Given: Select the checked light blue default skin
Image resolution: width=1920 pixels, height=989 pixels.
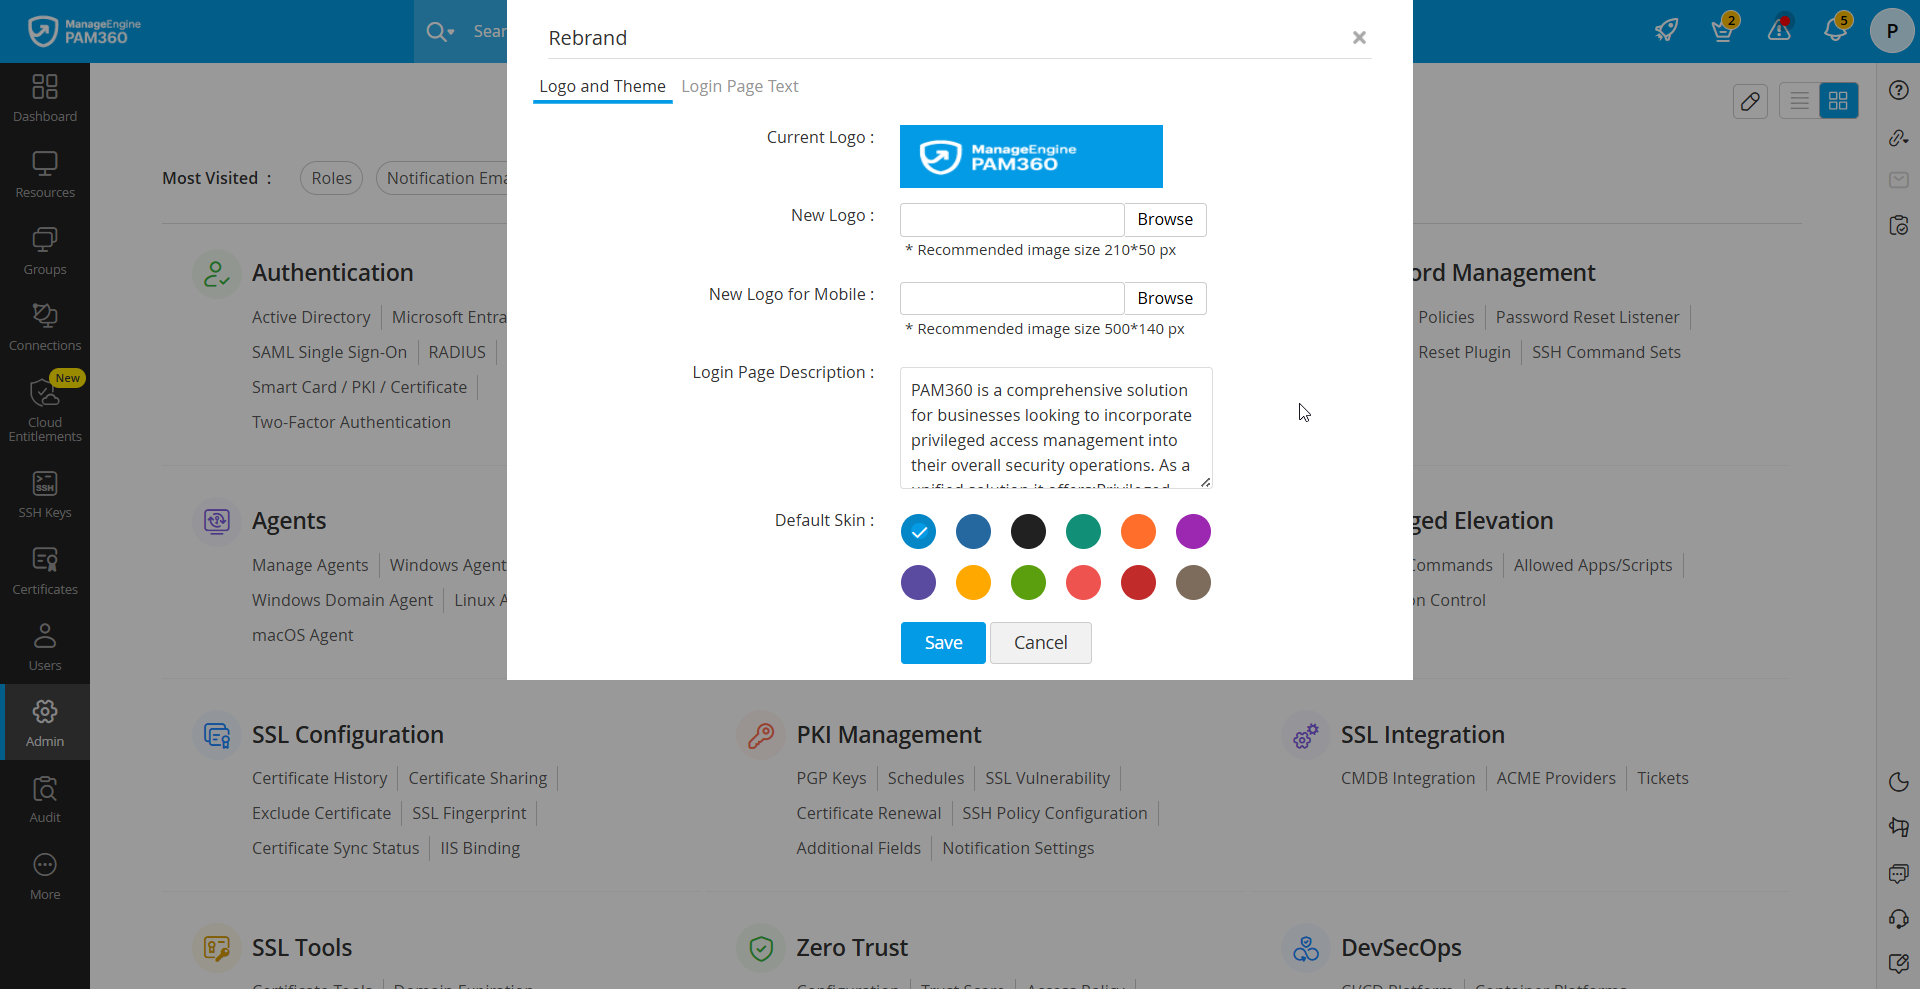Looking at the screenshot, I should (918, 532).
